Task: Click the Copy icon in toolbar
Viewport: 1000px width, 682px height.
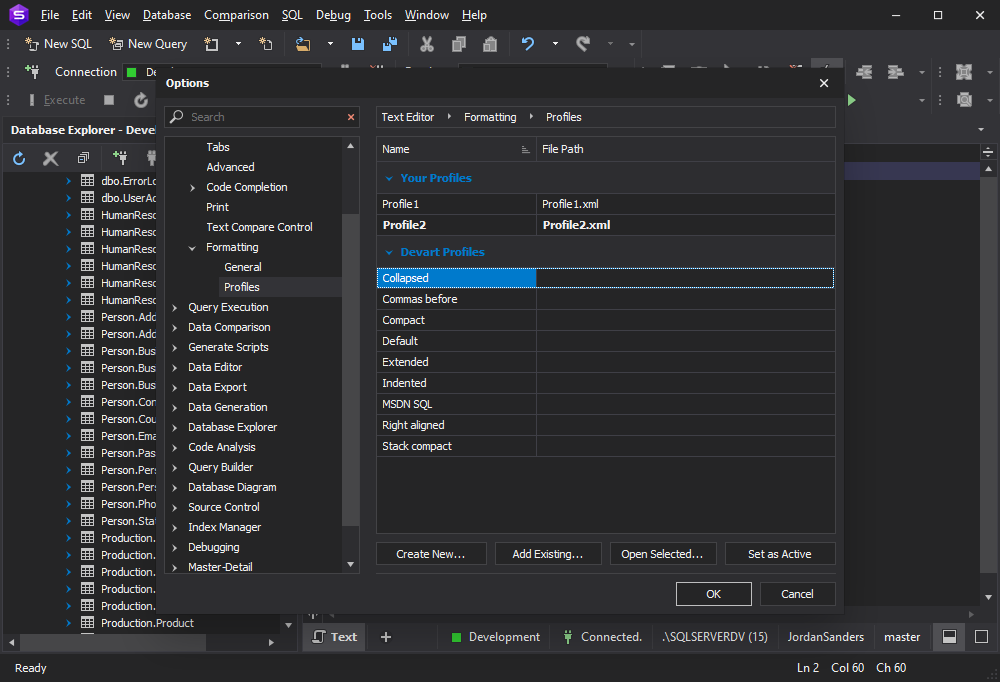Action: [459, 44]
